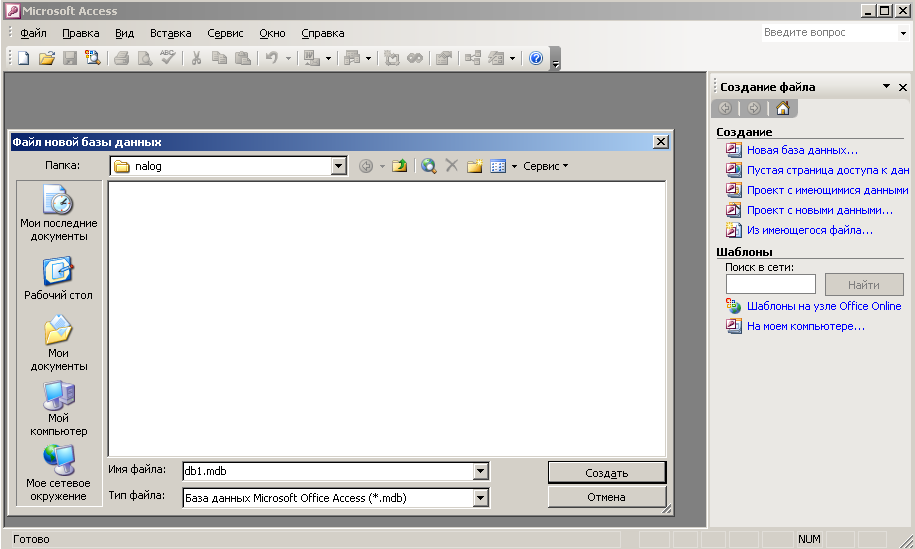Expand the Тип файла dropdown arrow
The width and height of the screenshot is (915, 549).
480,498
